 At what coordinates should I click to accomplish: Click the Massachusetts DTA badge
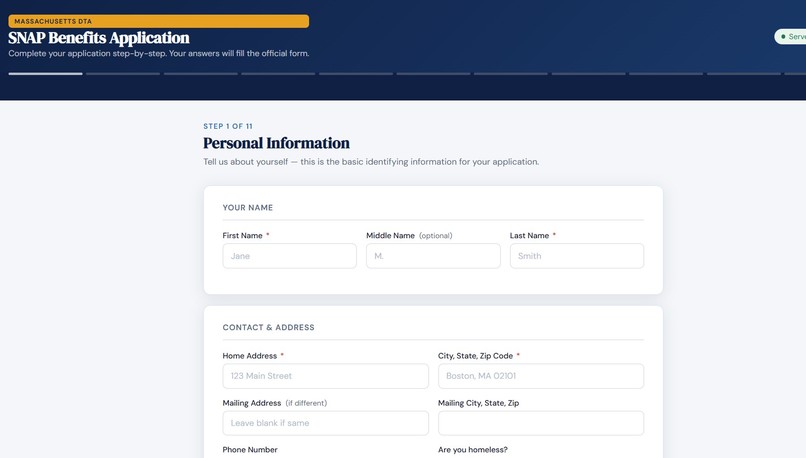click(x=158, y=21)
